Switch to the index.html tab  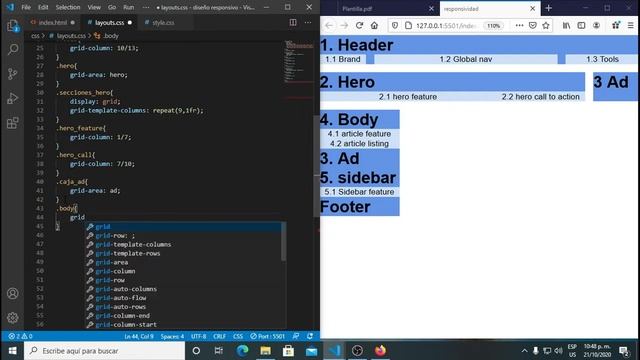point(53,22)
